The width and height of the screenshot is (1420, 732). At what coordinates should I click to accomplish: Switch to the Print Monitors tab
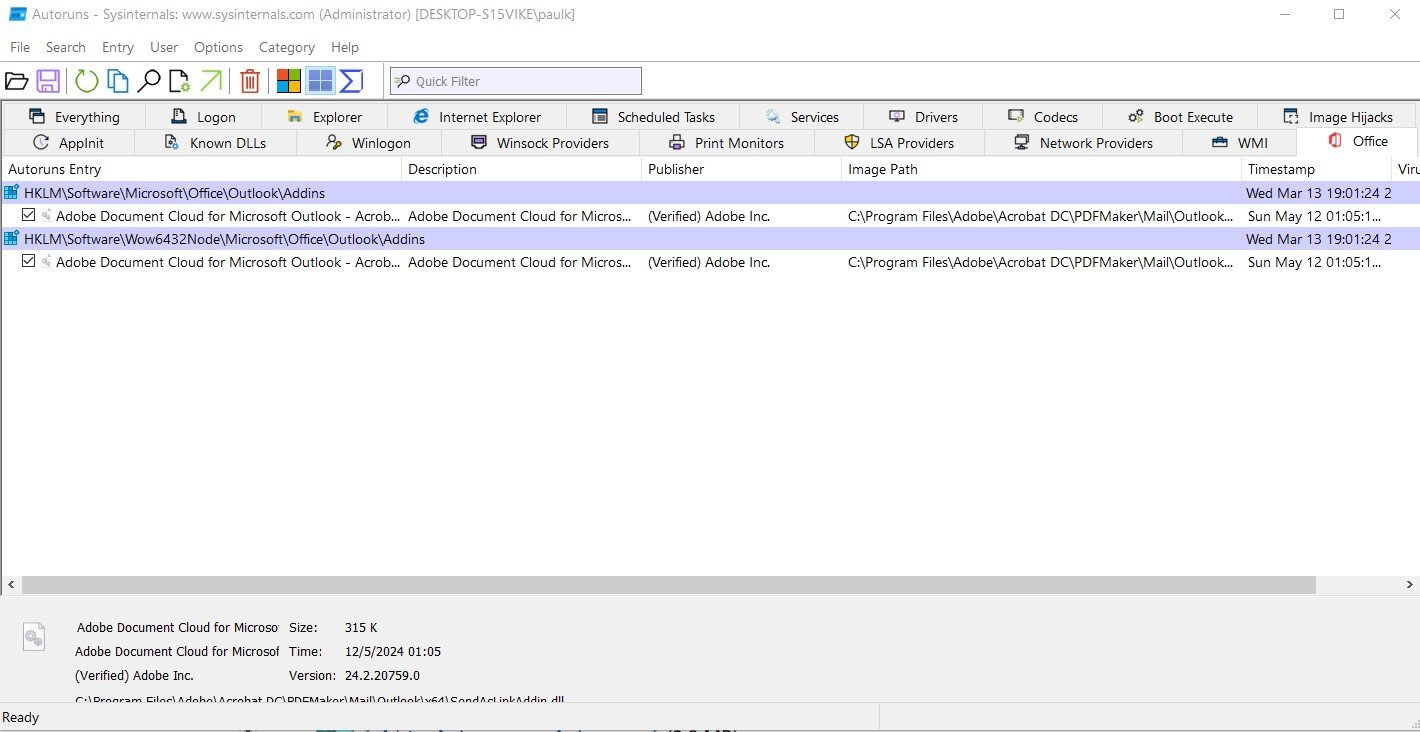727,143
